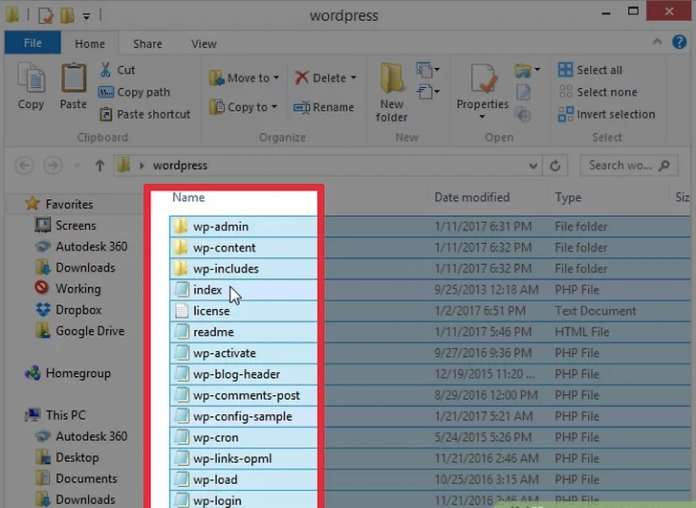Screen dimensions: 696x508
Task: Click the Up arrow navigation icon
Action: [x=99, y=166]
